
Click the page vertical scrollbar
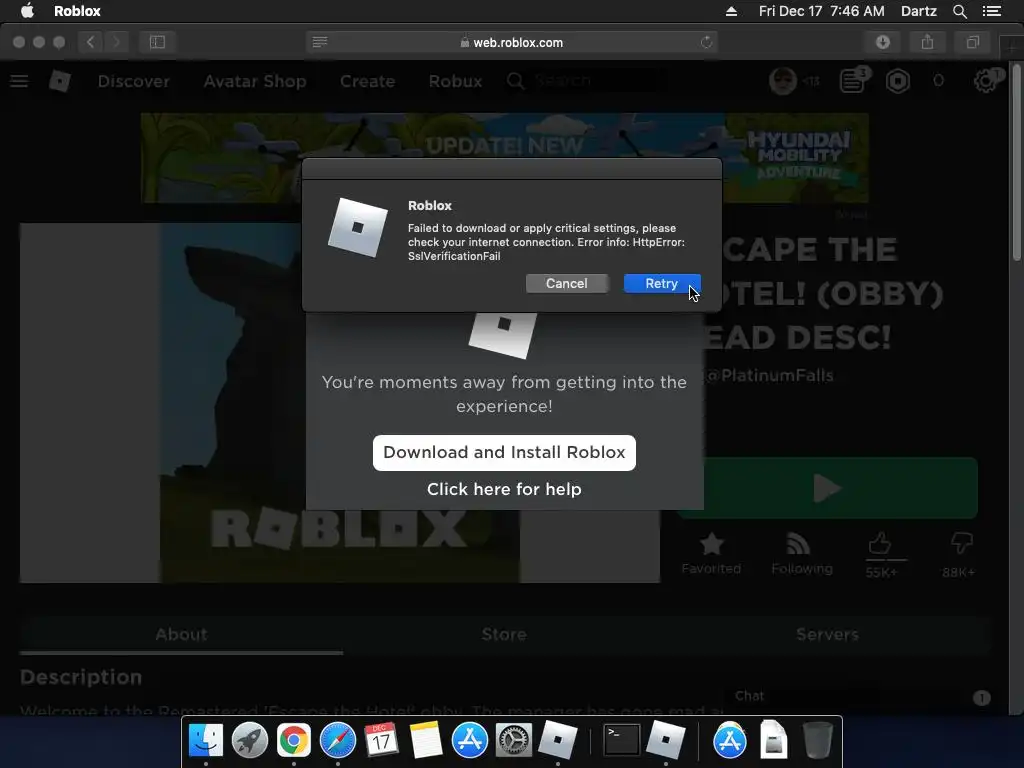click(1016, 163)
